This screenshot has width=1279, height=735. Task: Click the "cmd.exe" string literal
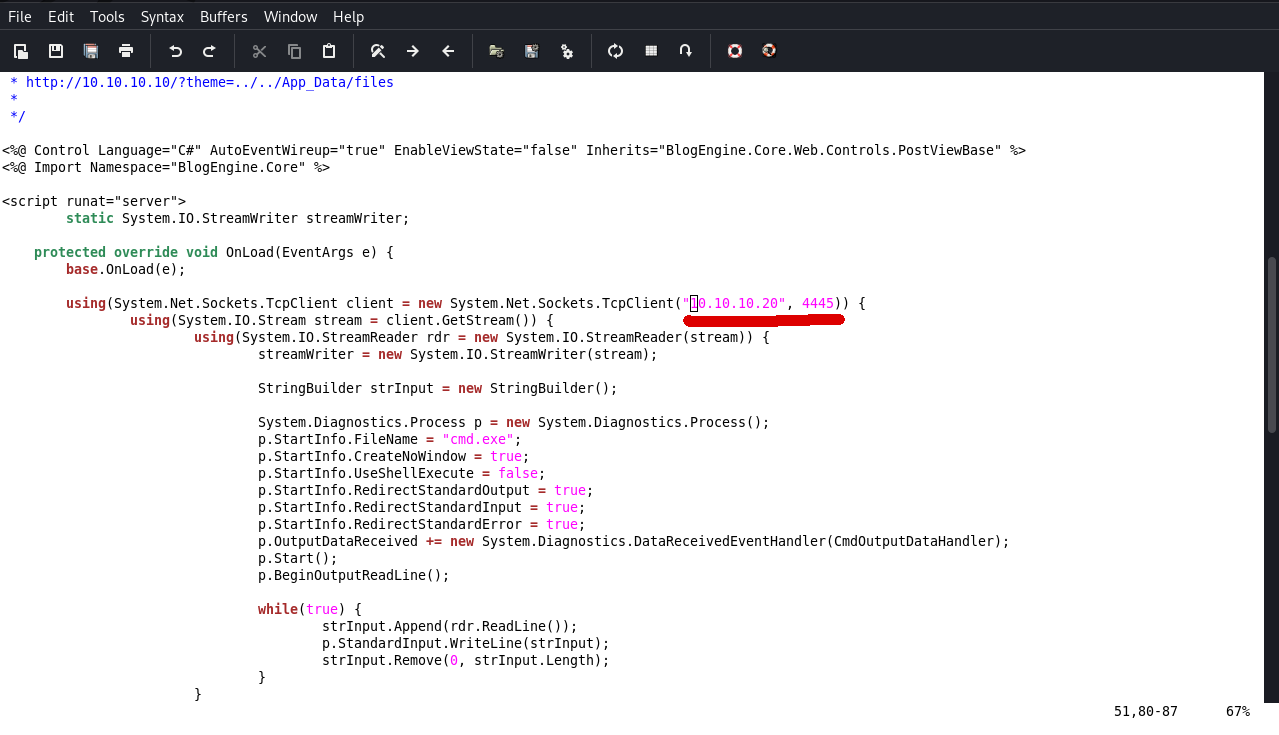coord(477,439)
